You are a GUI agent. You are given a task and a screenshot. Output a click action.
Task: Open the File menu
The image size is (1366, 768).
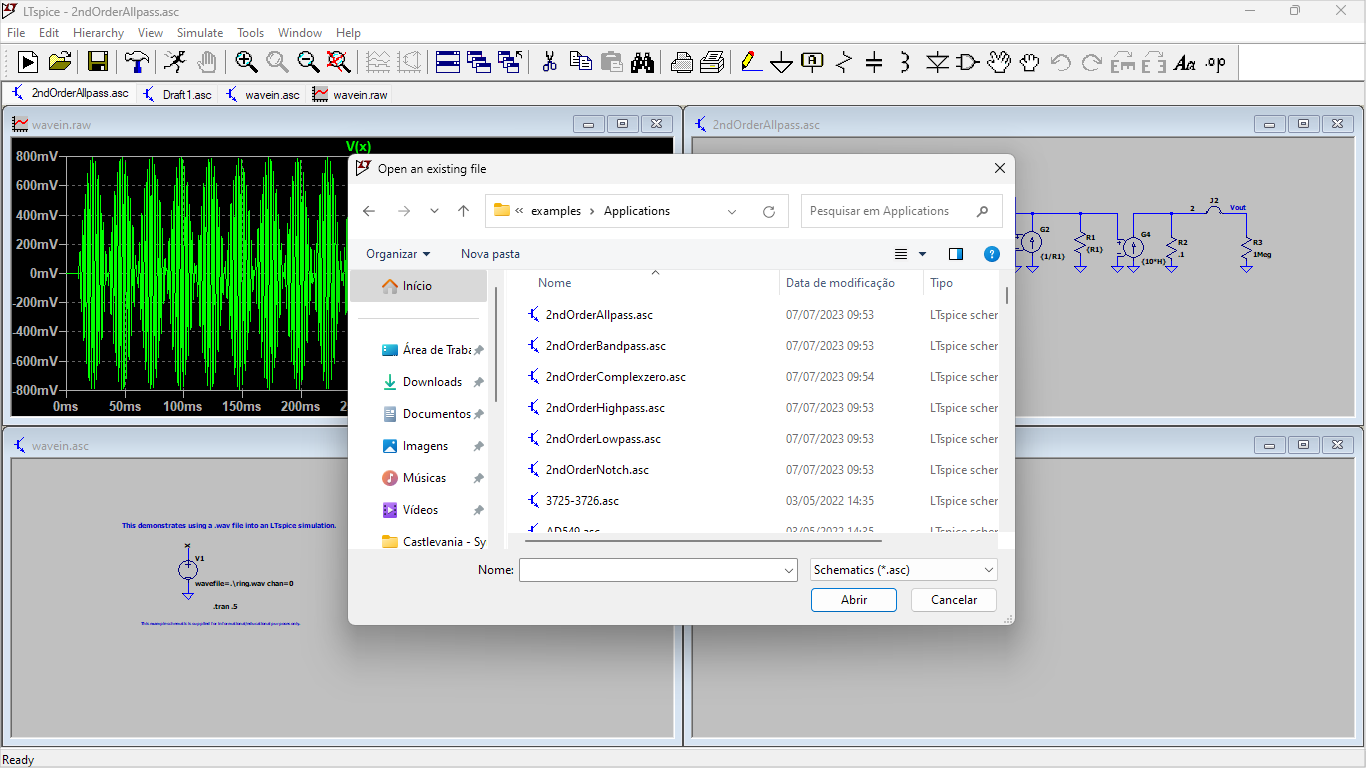click(x=16, y=33)
